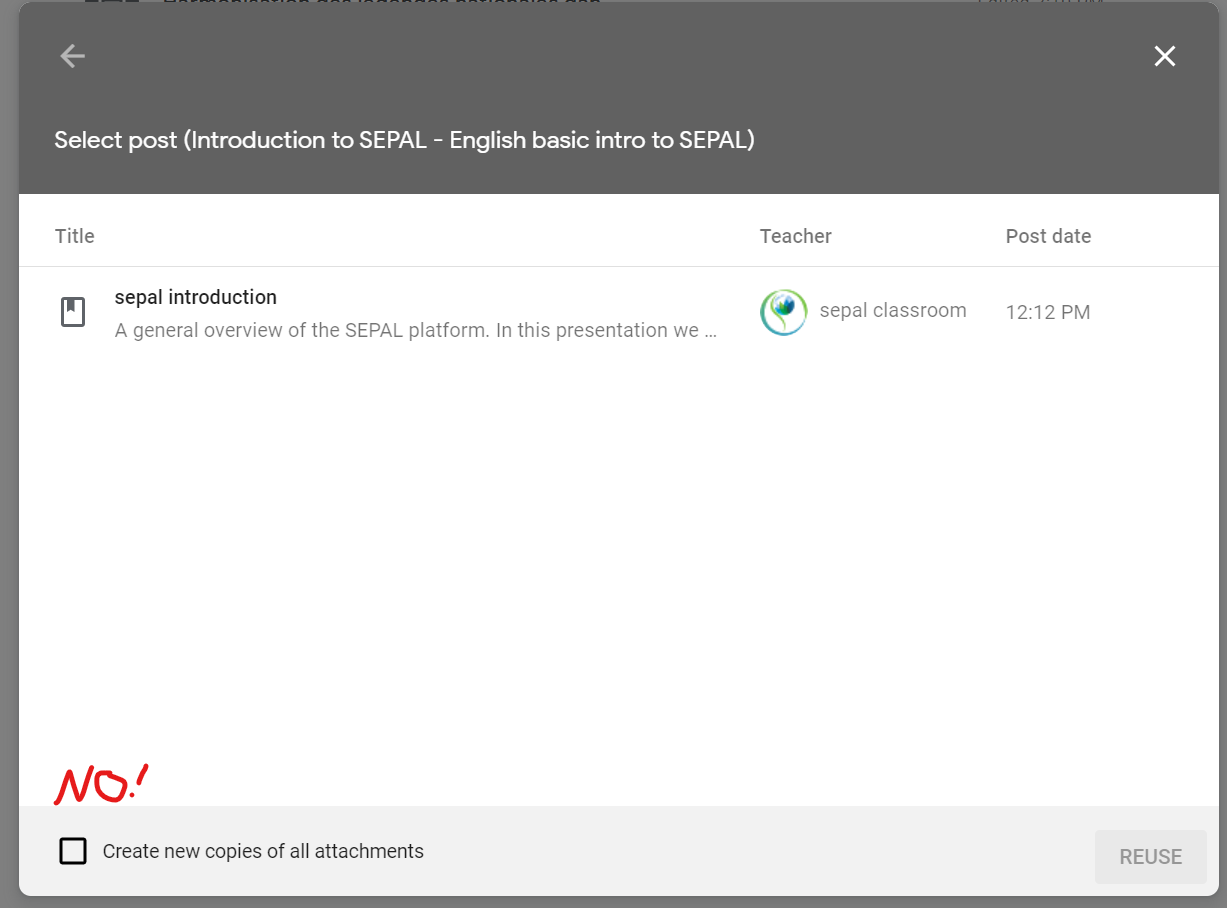Click the post description starting 'A general overview'
Screen dimensions: 1227x908
coord(415,330)
